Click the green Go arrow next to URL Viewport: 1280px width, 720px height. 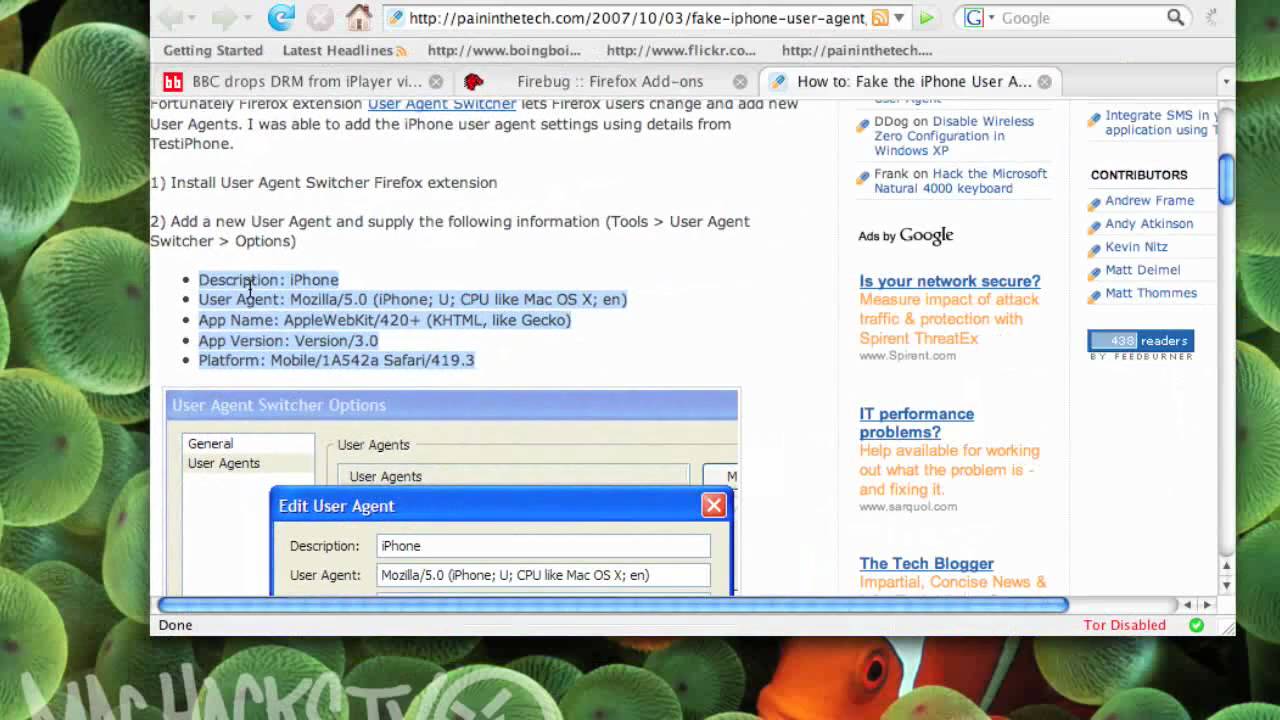click(x=927, y=18)
